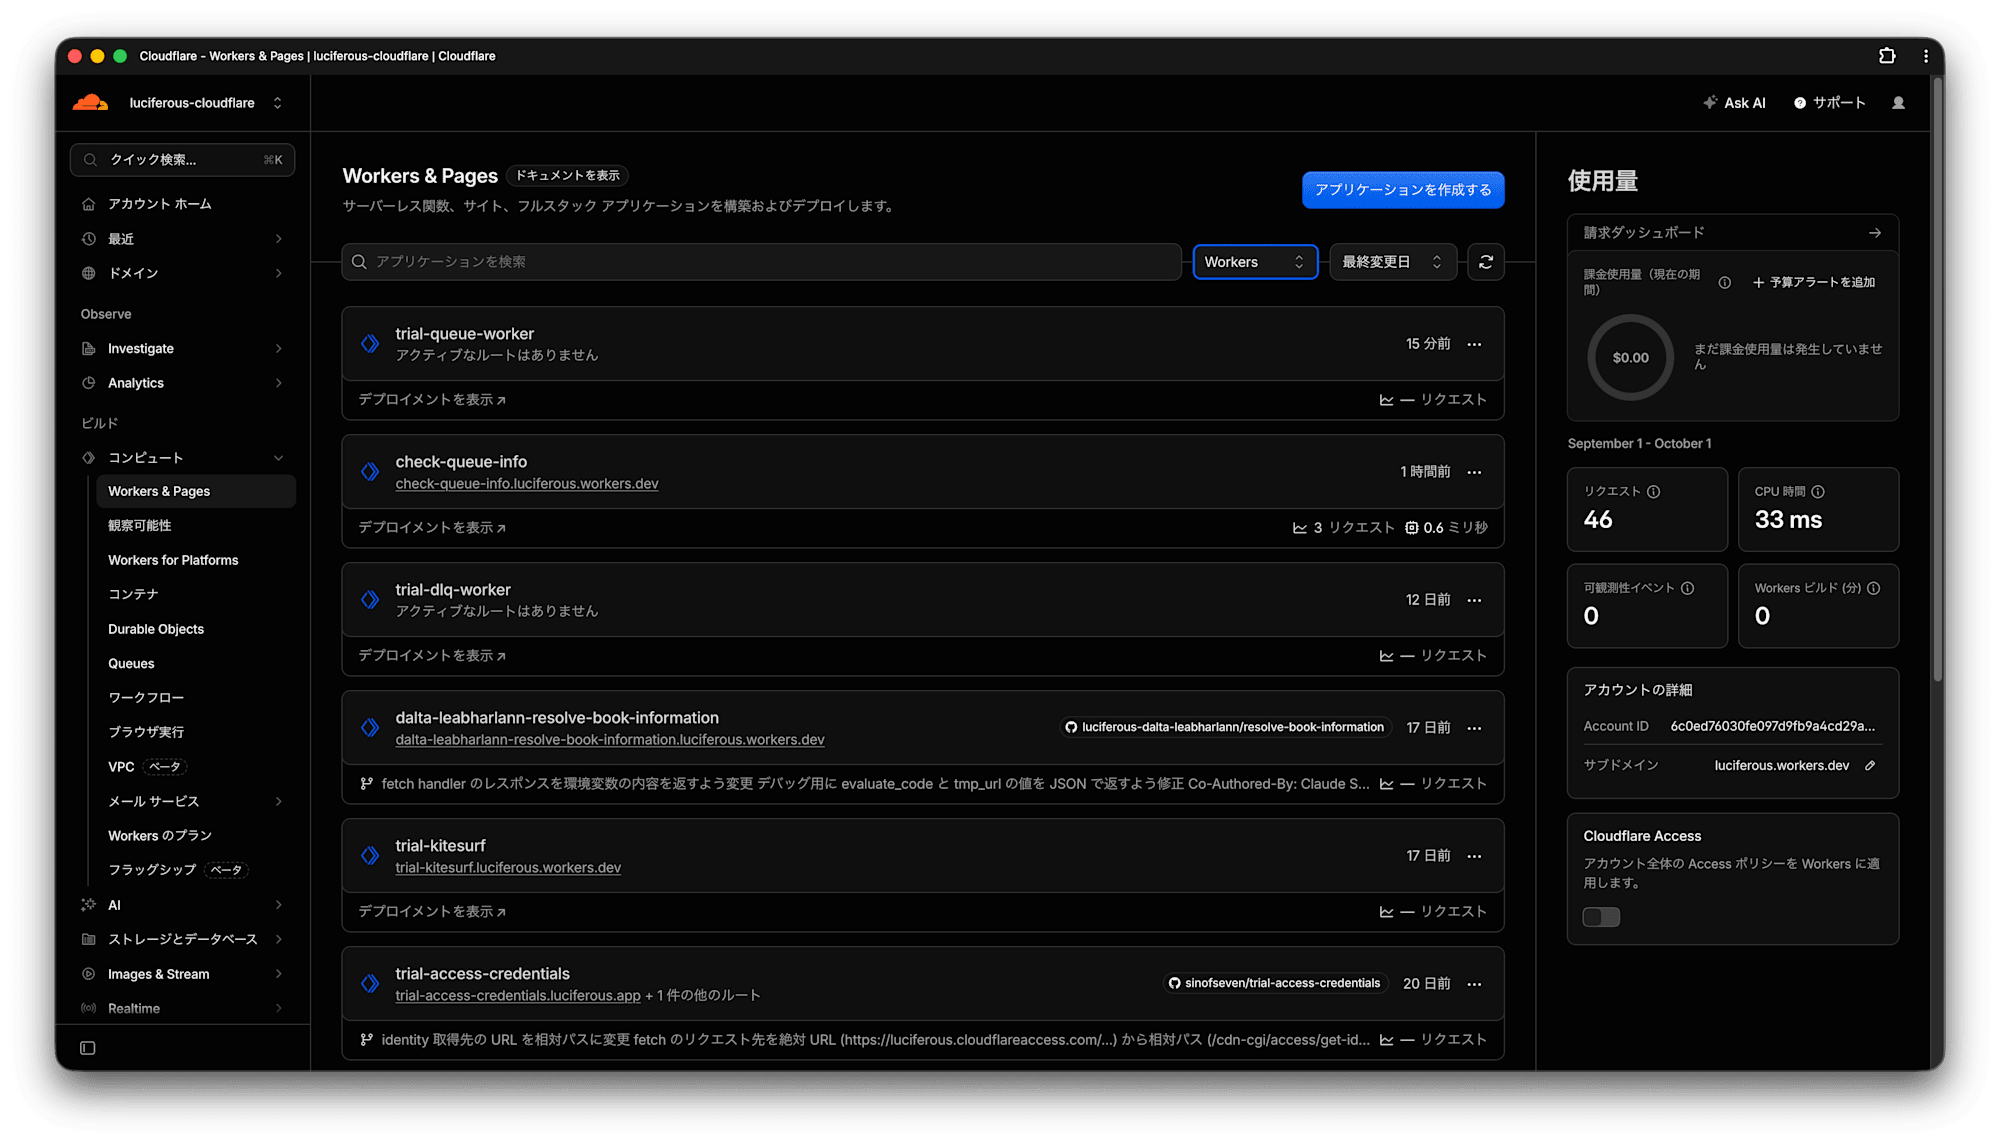Open more options for trial-kitesurf
Image resolution: width=2000 pixels, height=1144 pixels.
pyautogui.click(x=1474, y=856)
